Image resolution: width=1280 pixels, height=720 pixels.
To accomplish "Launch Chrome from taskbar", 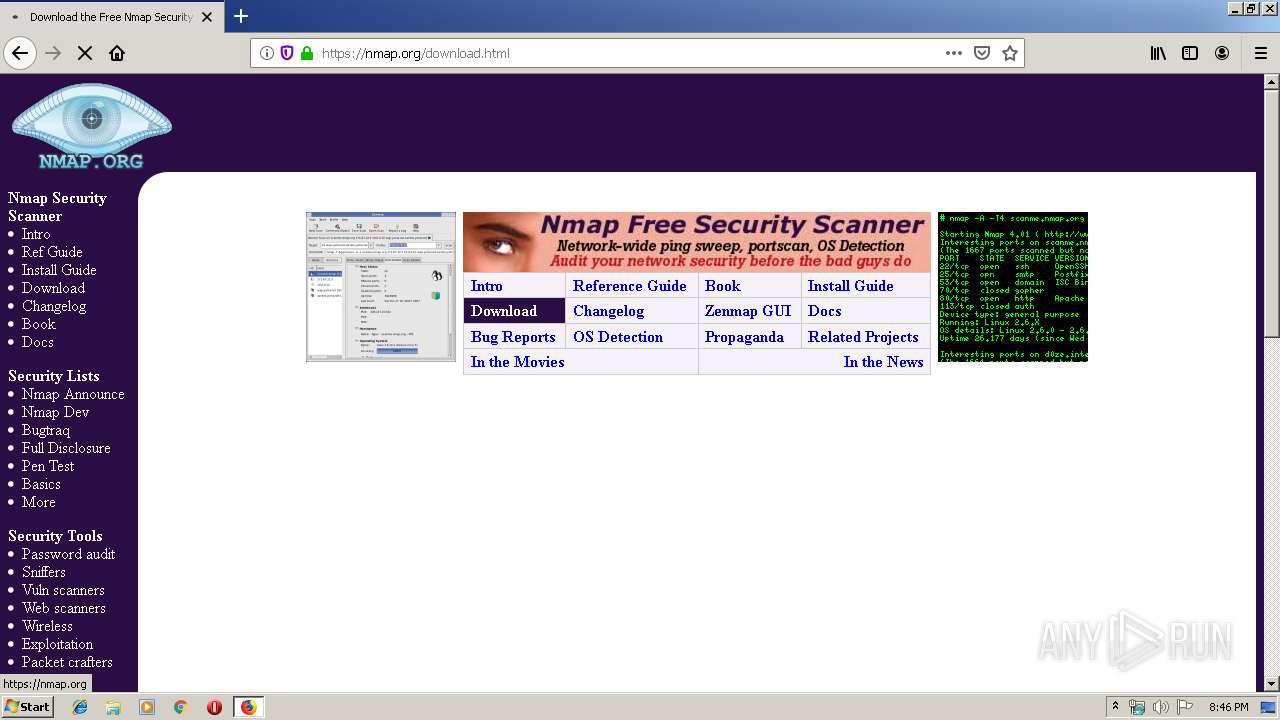I will tap(180, 707).
